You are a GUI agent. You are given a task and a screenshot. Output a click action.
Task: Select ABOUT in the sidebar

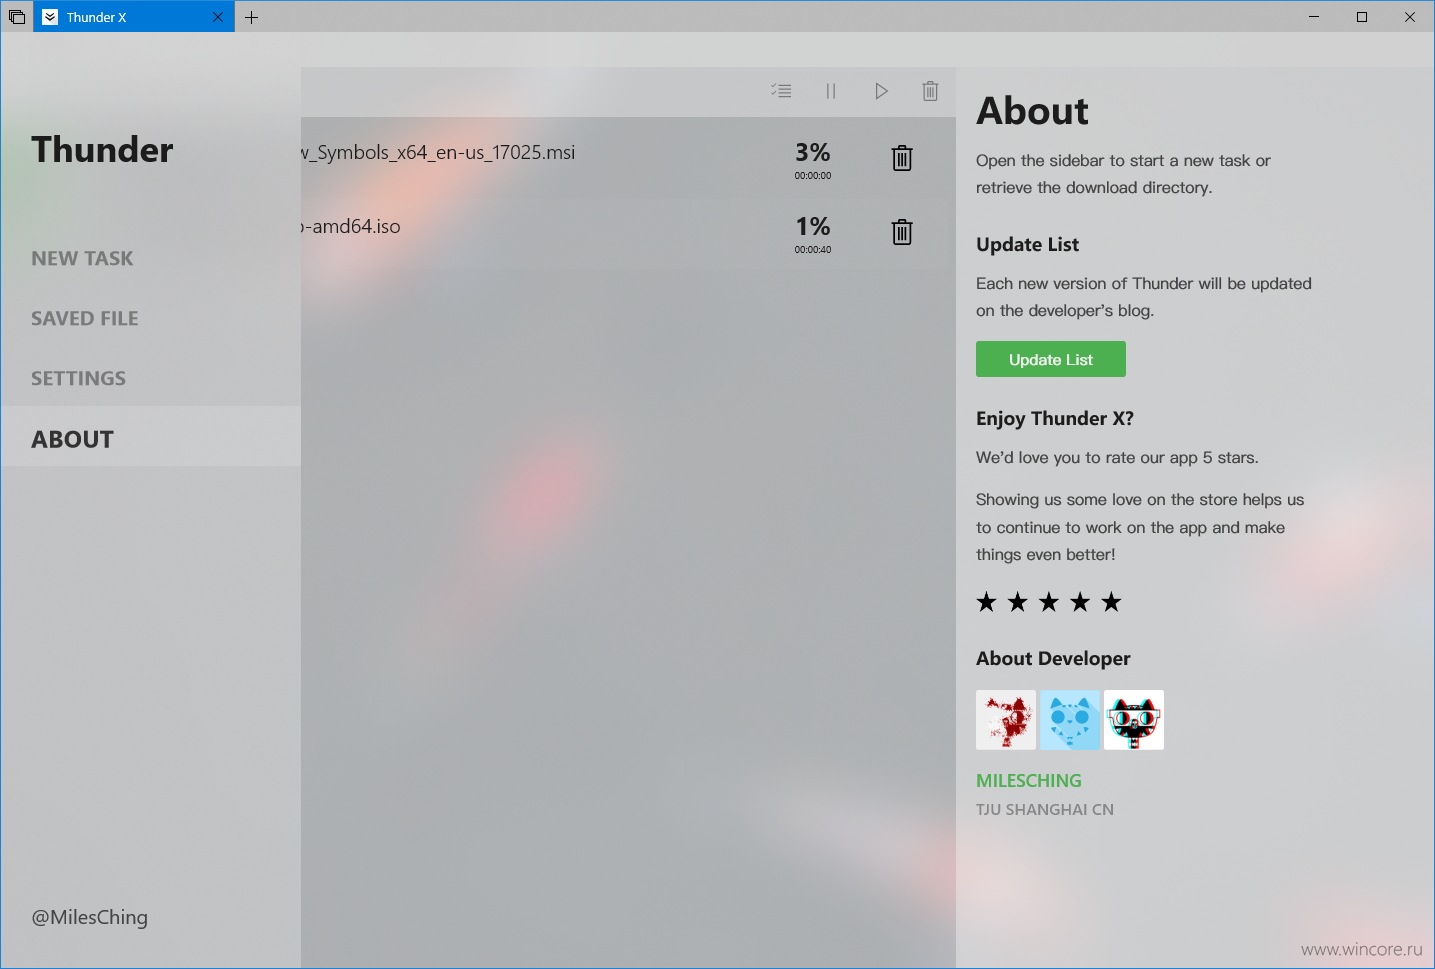[x=150, y=436]
